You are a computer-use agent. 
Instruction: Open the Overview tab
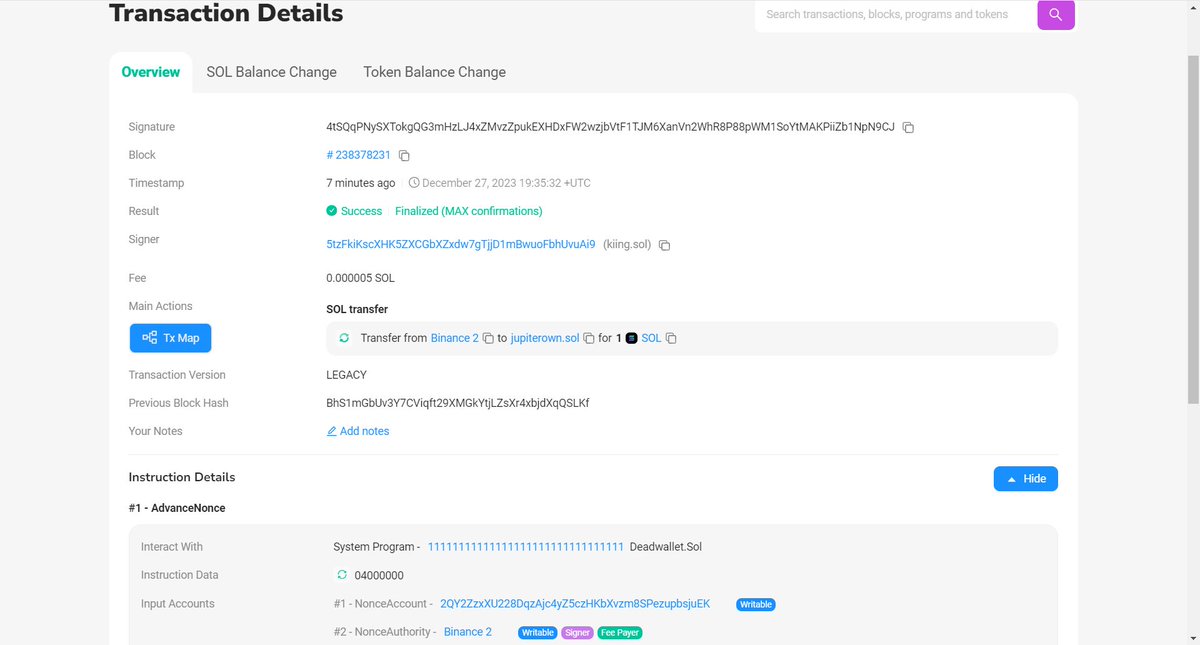tap(151, 72)
